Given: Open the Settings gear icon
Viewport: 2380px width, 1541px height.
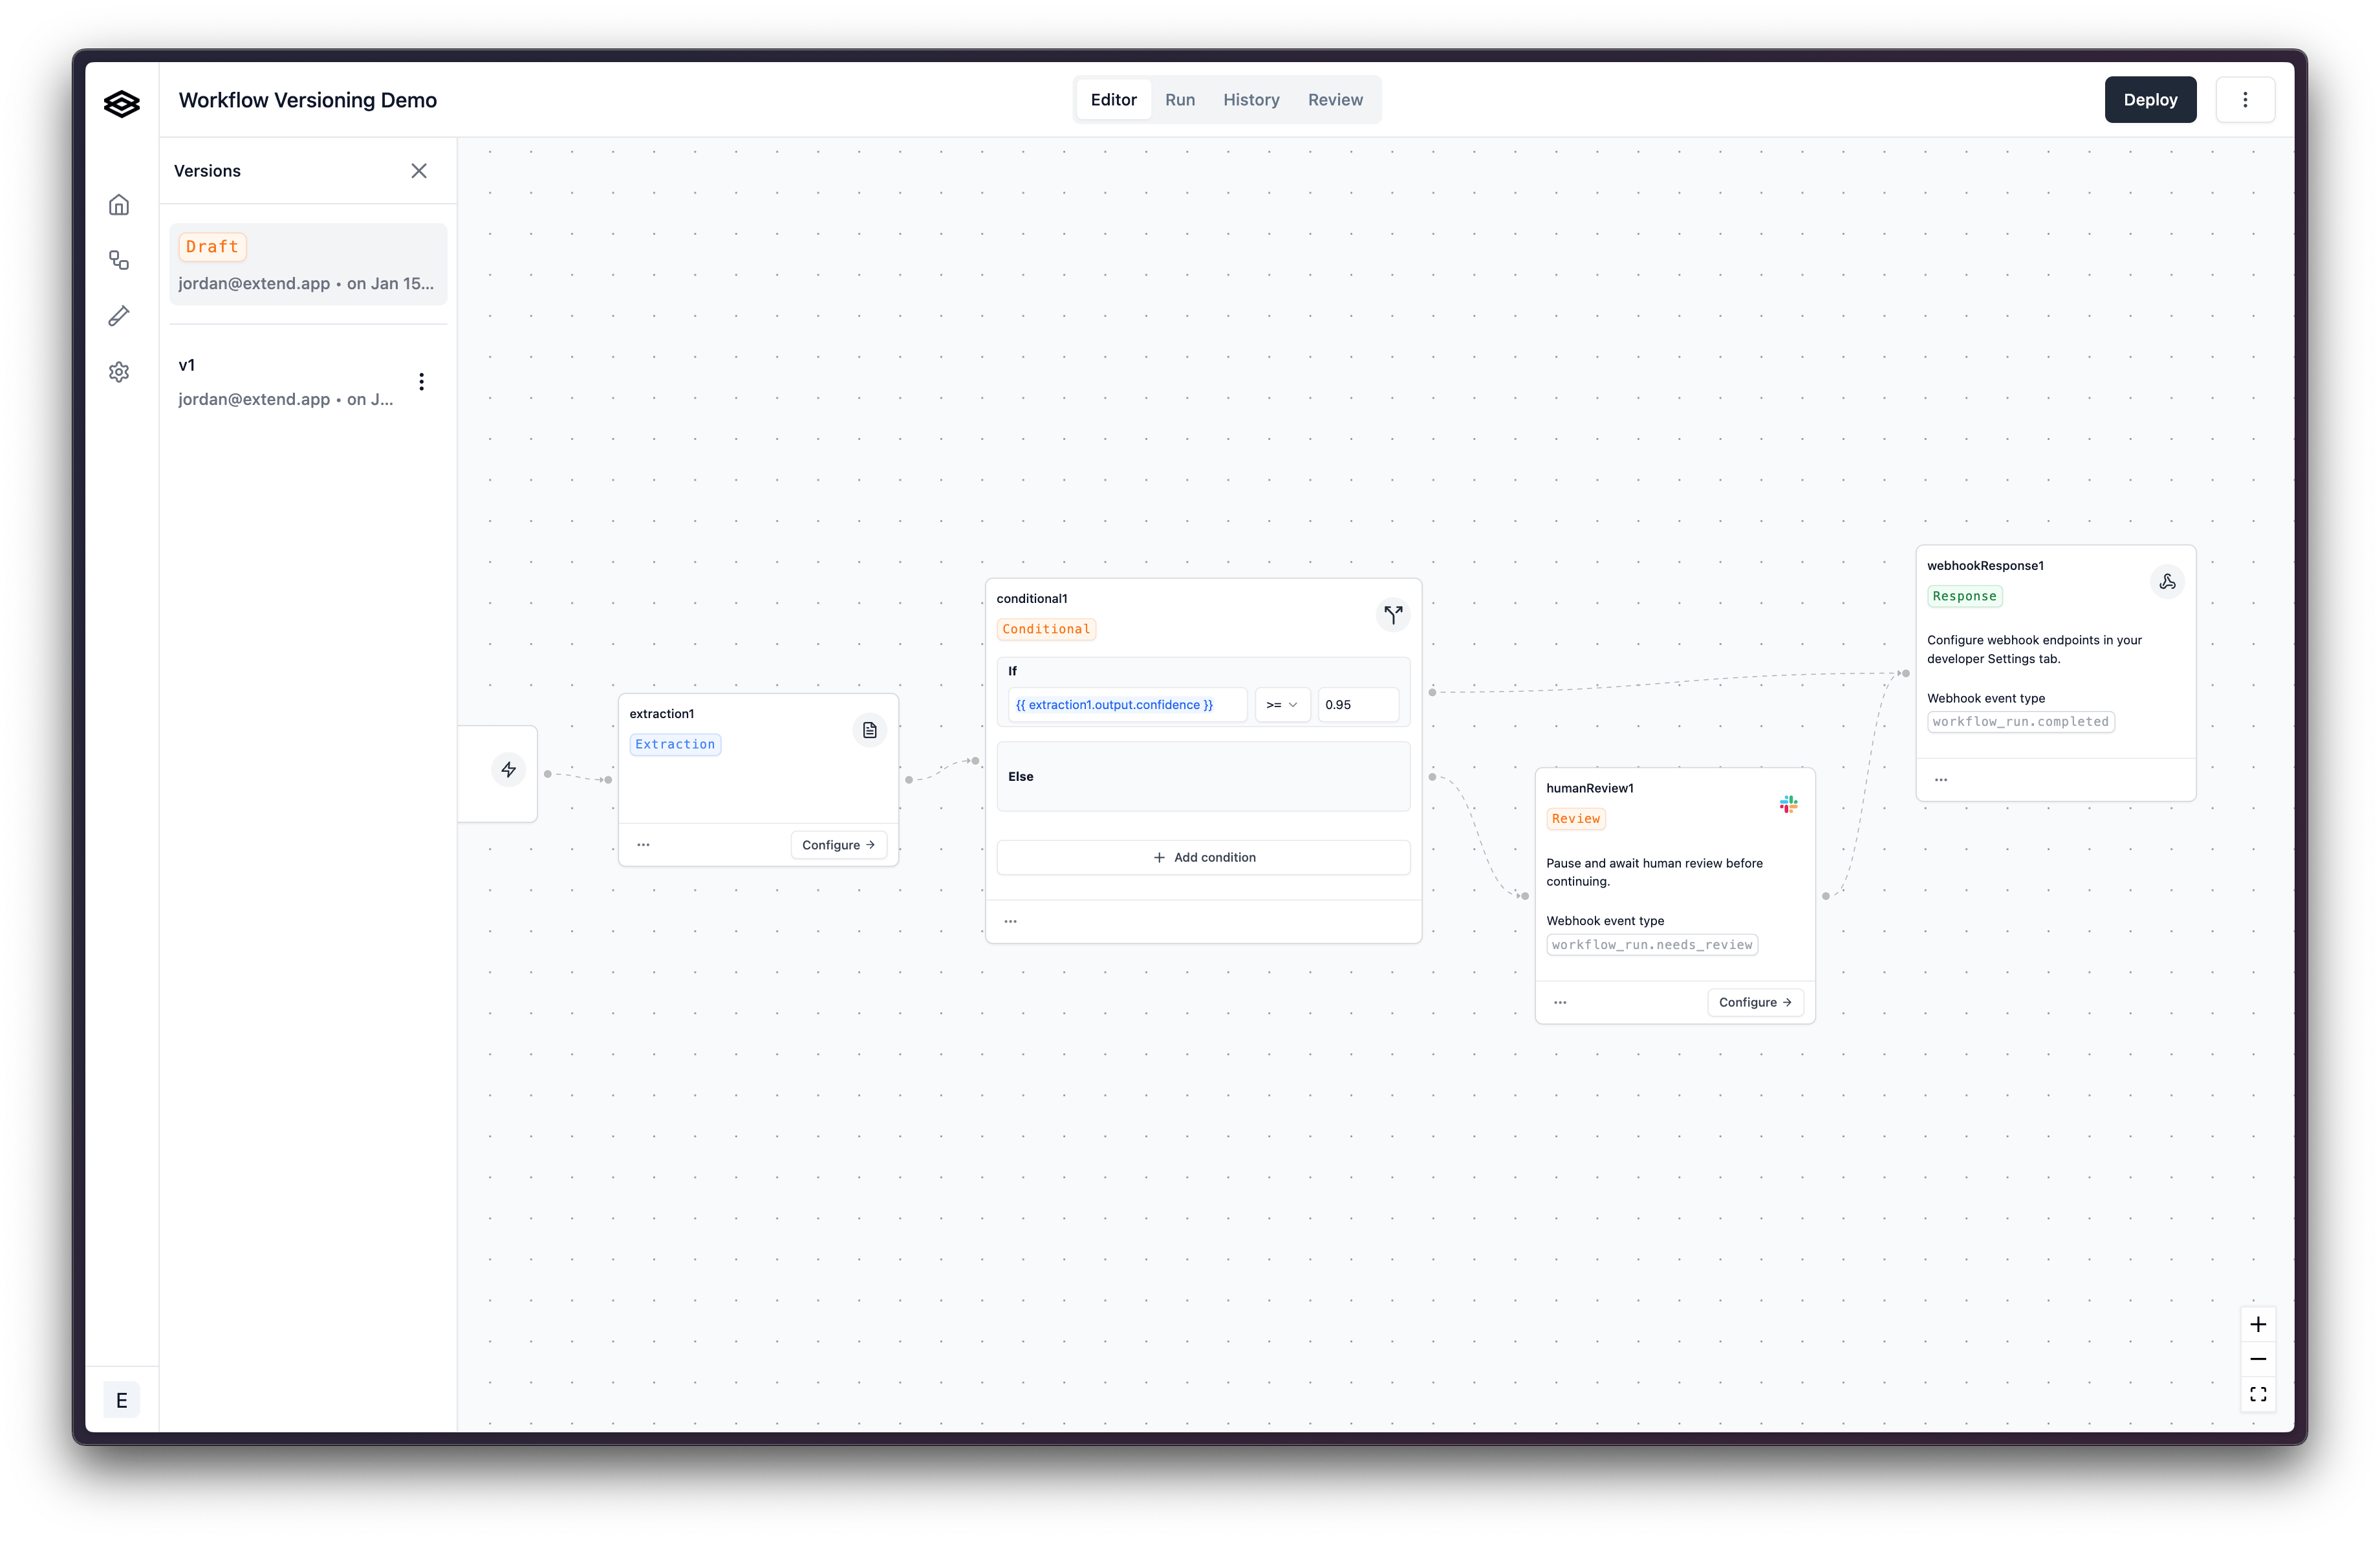Looking at the screenshot, I should 119,372.
